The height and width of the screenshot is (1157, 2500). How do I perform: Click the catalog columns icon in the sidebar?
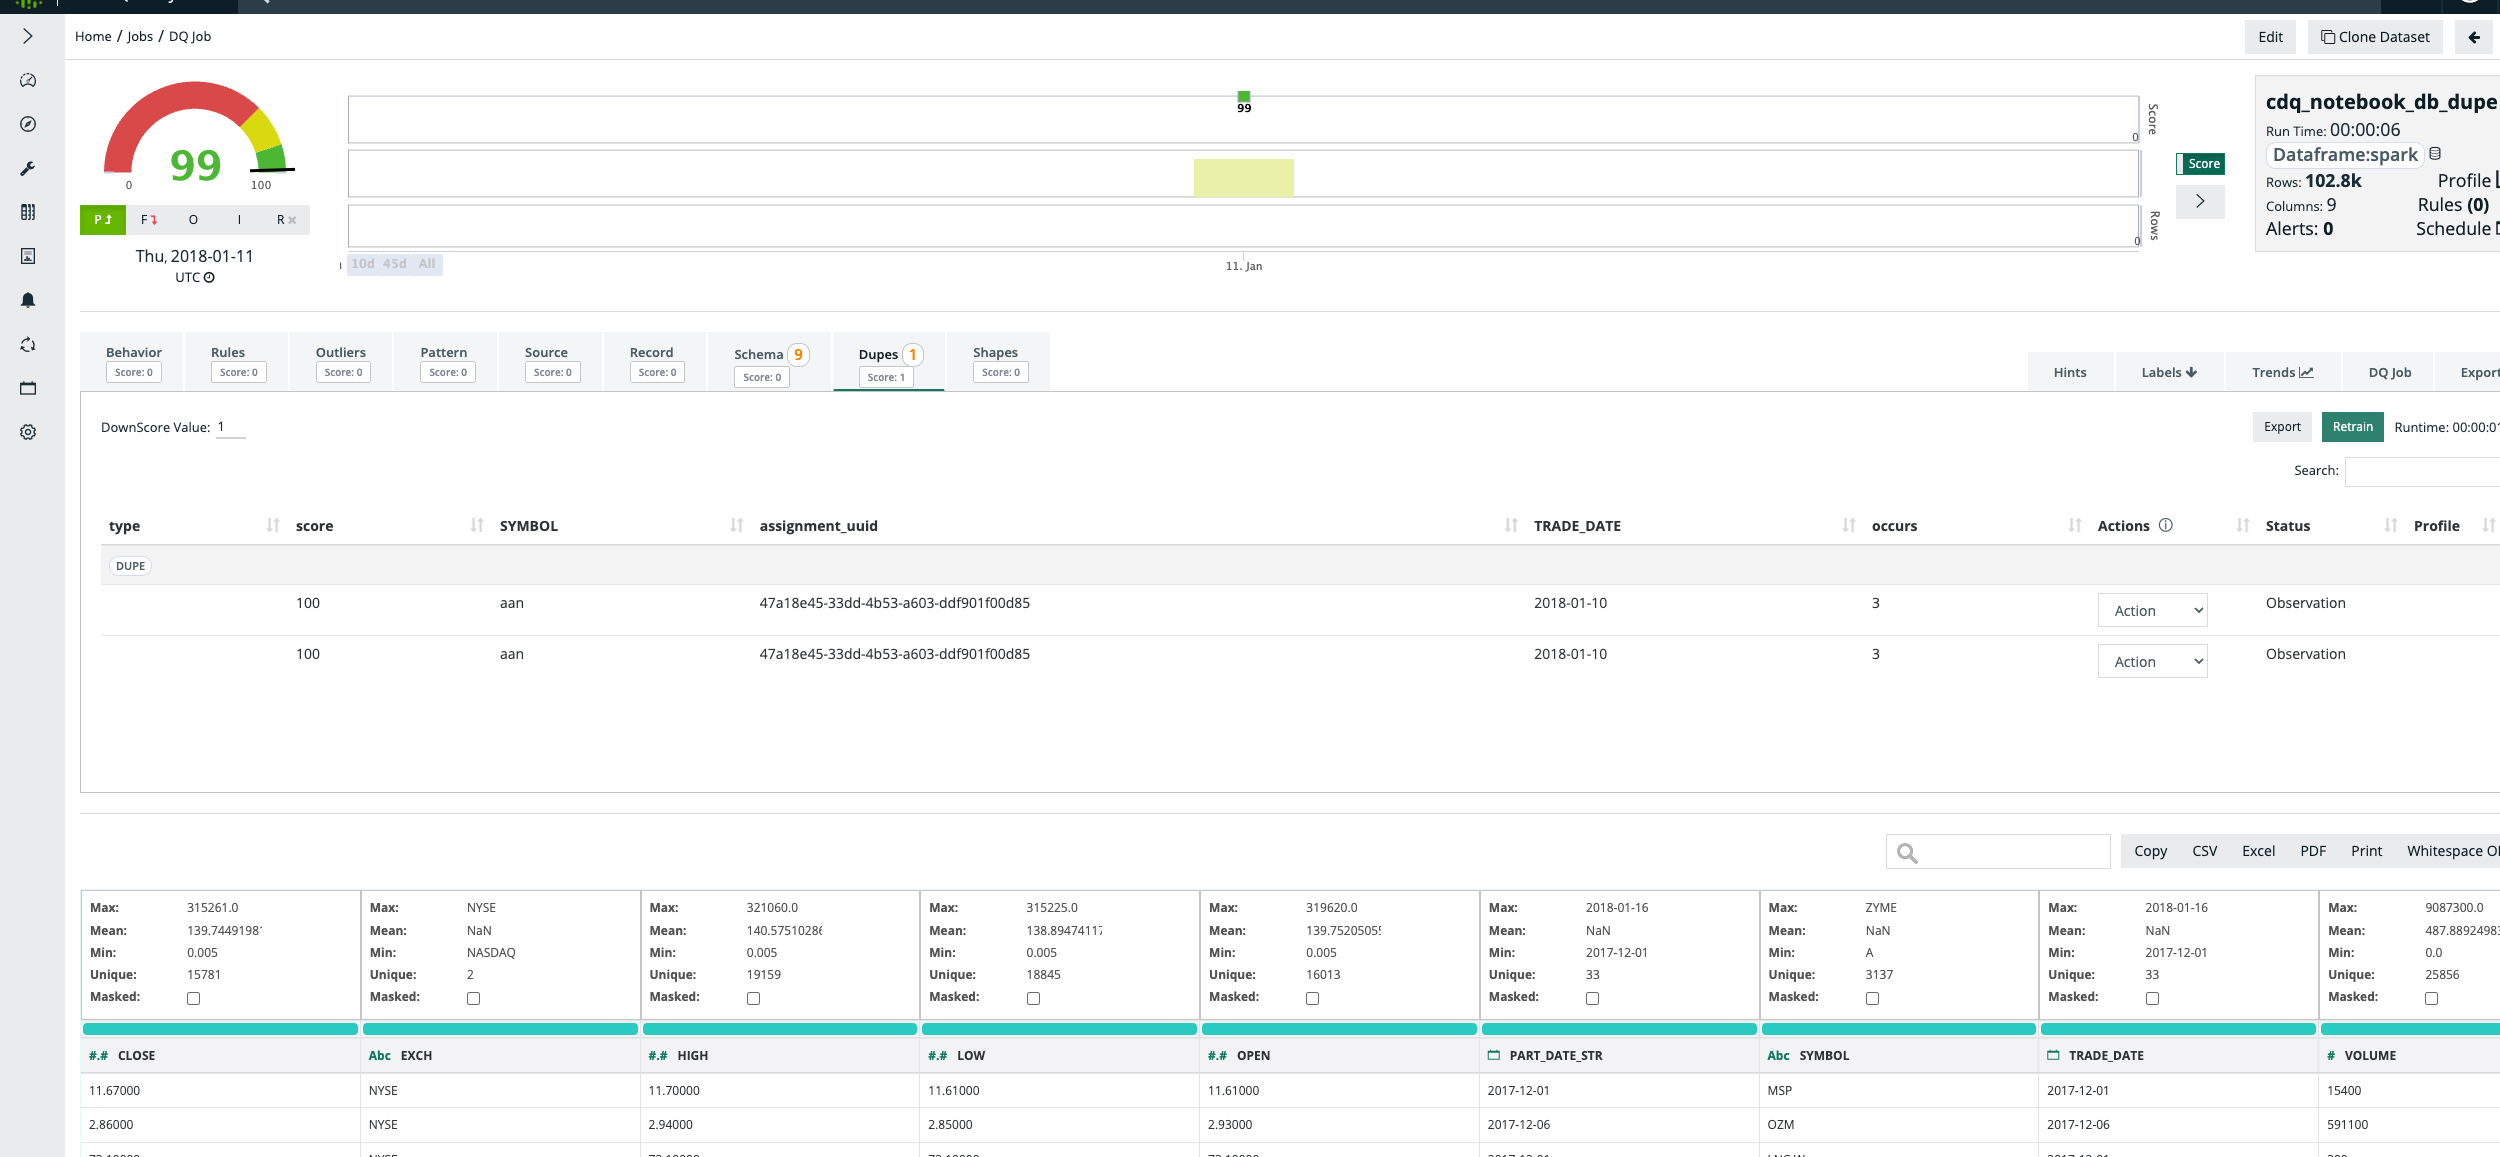pos(28,212)
